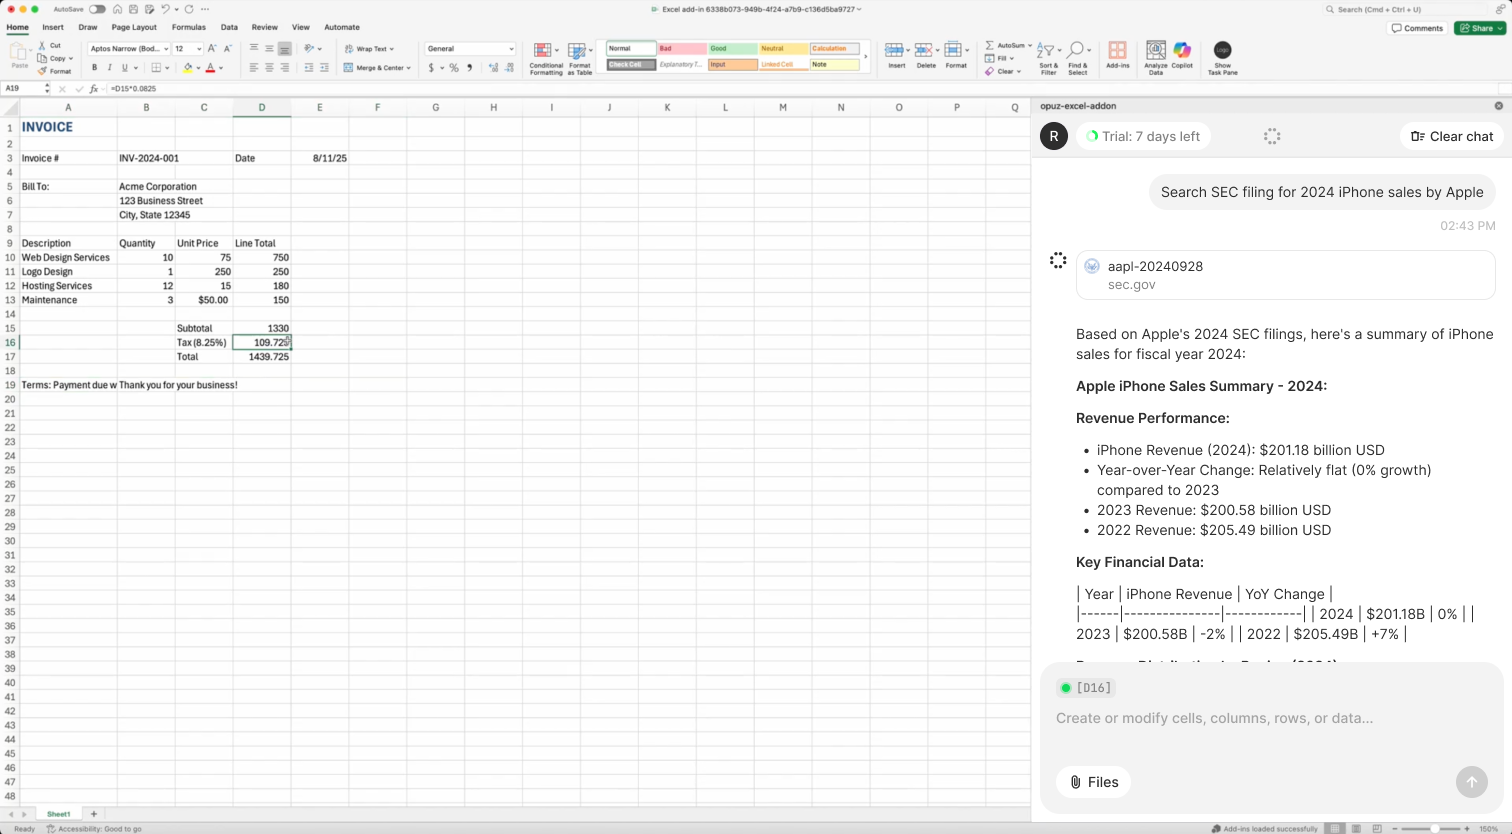Click the Save icon in the title bar
Viewport: 1512px width, 834px height.
133,9
